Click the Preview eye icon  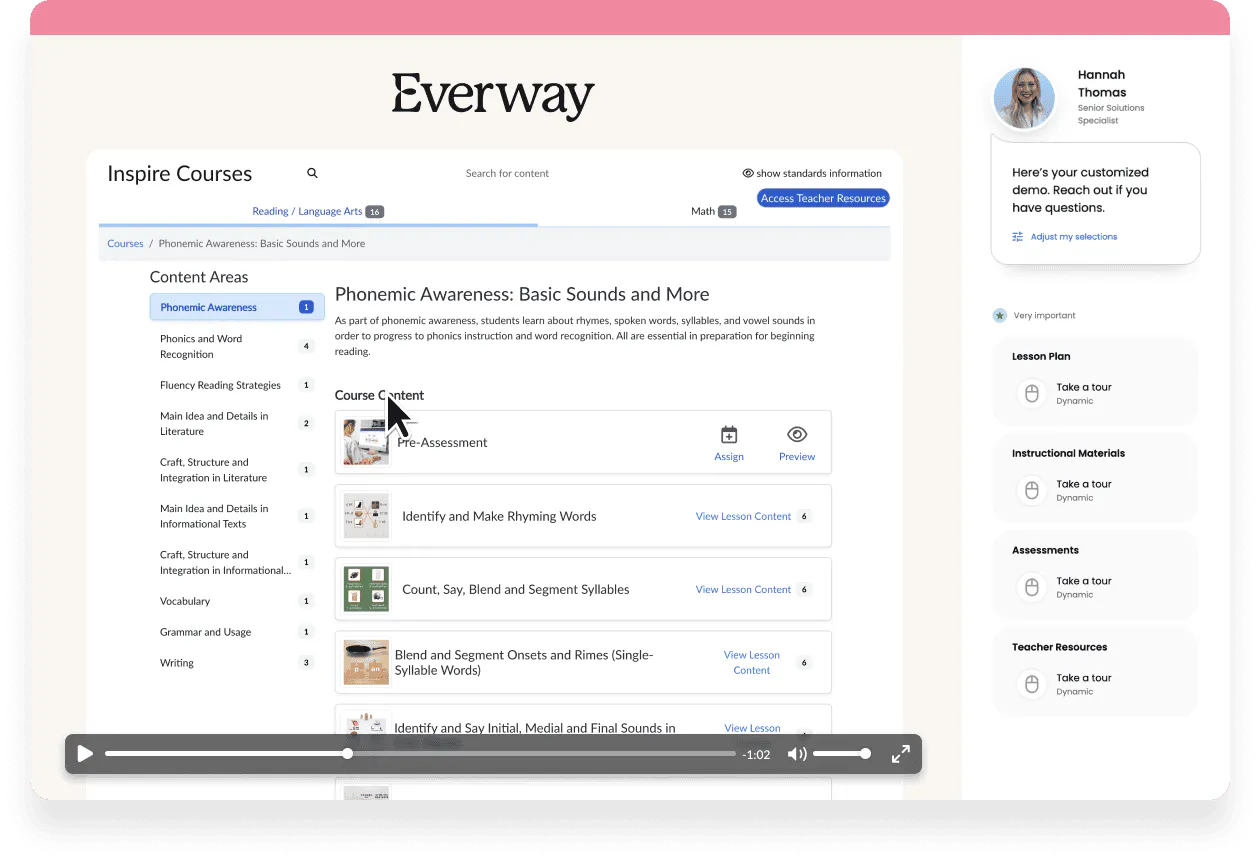point(797,434)
